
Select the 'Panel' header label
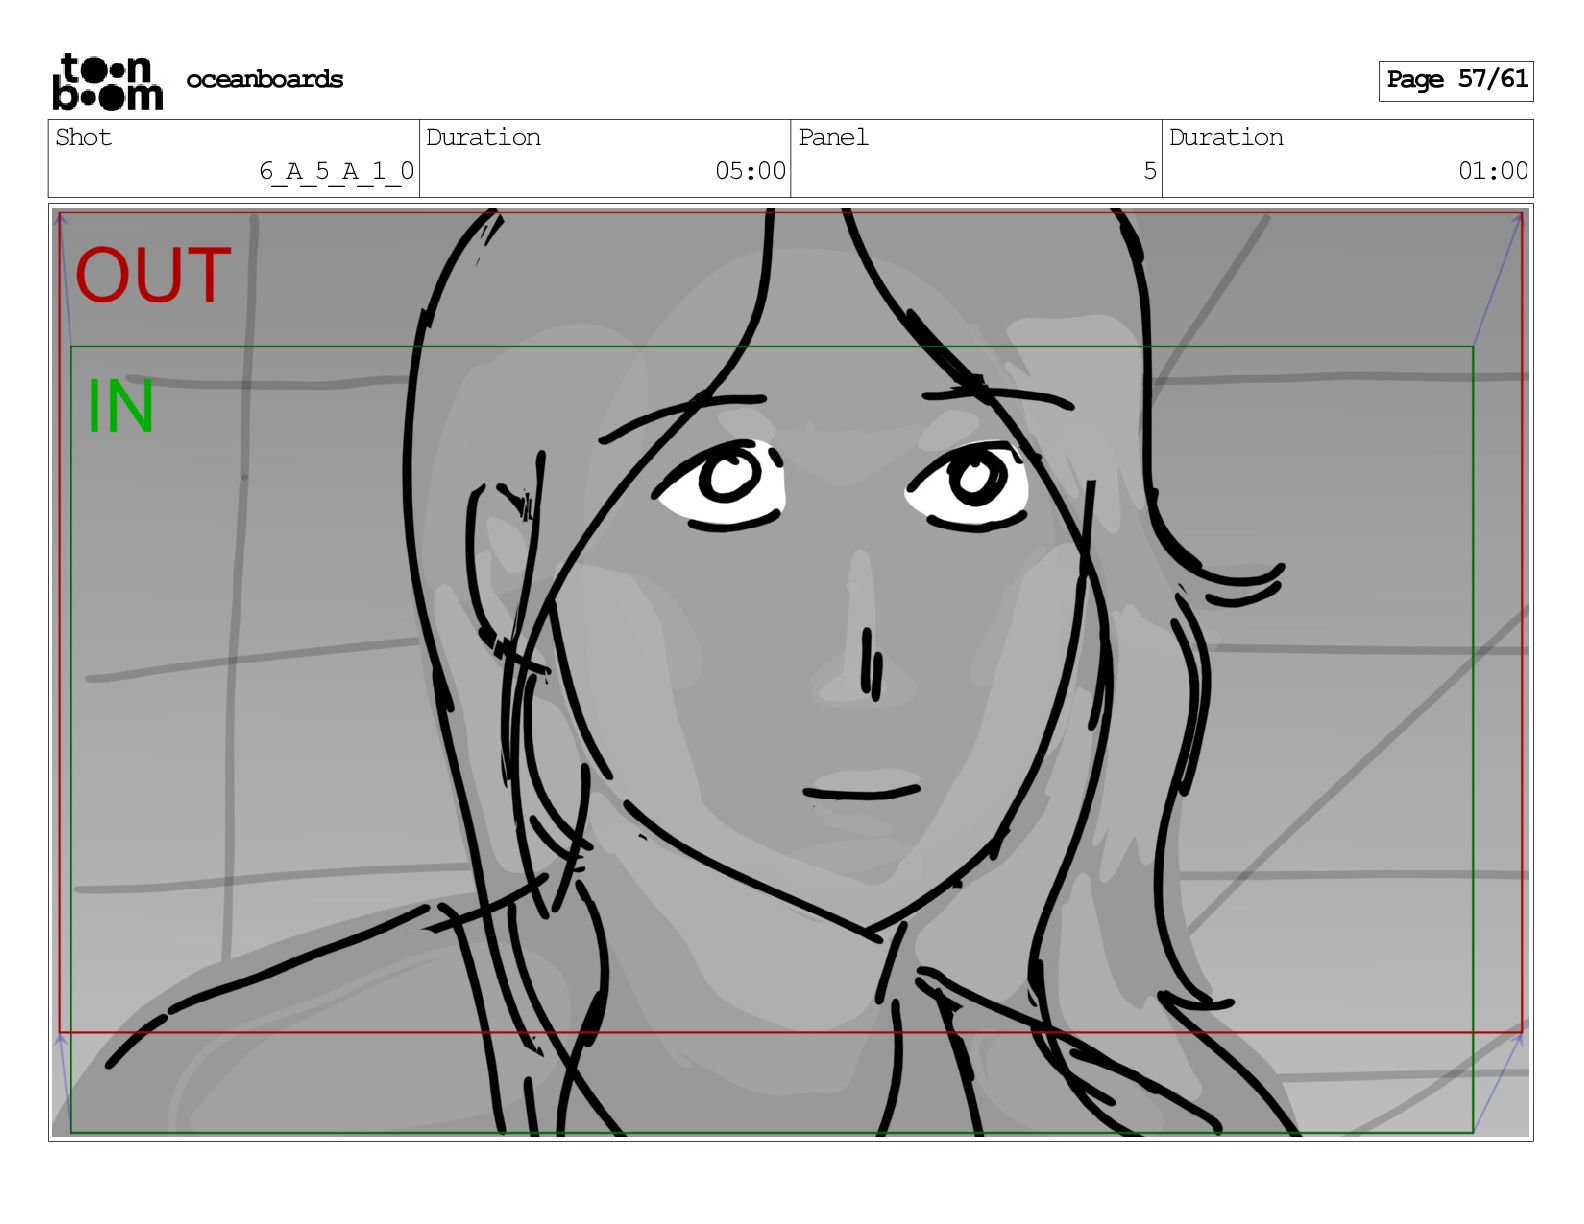click(833, 137)
